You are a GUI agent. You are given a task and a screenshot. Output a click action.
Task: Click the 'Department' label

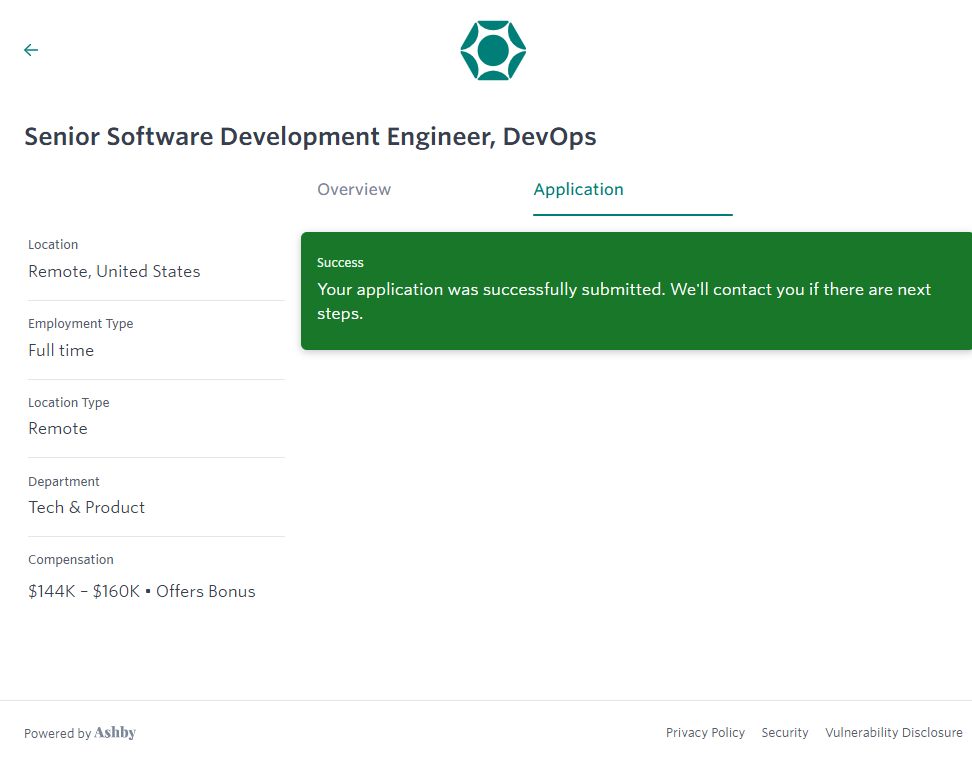tap(64, 482)
